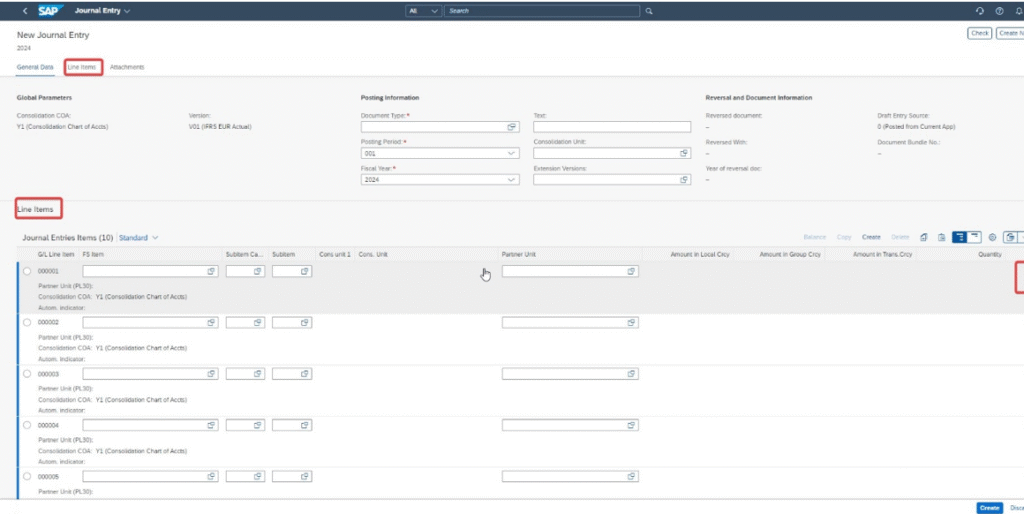Image resolution: width=1024 pixels, height=514 pixels.
Task: Click the Amount in Local Crcy column header
Action: [x=699, y=254]
